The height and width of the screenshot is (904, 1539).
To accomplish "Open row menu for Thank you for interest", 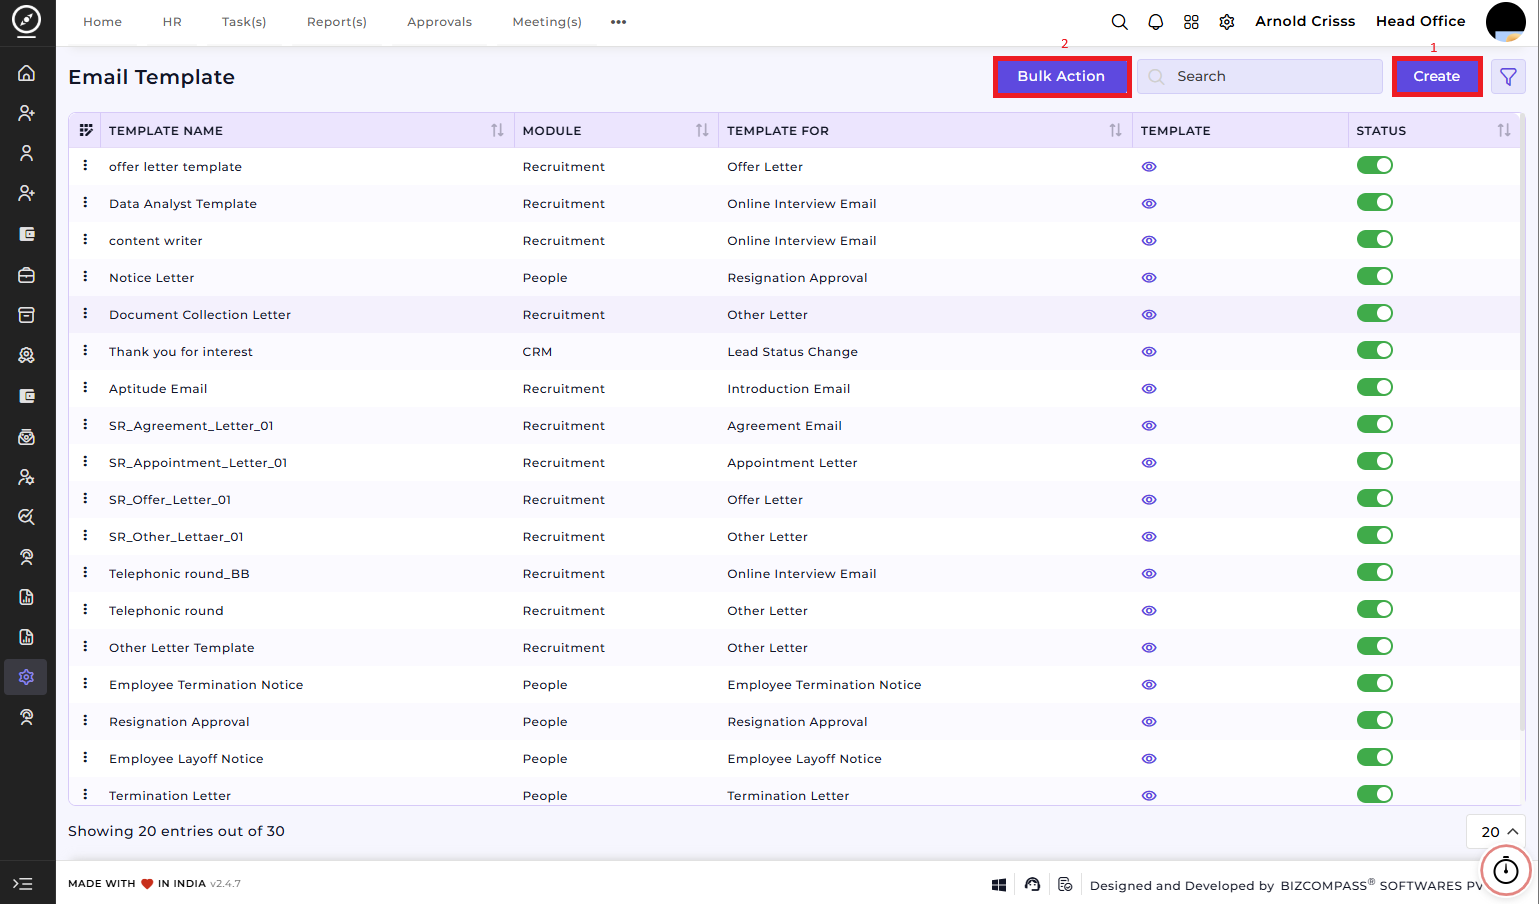I will tap(85, 350).
